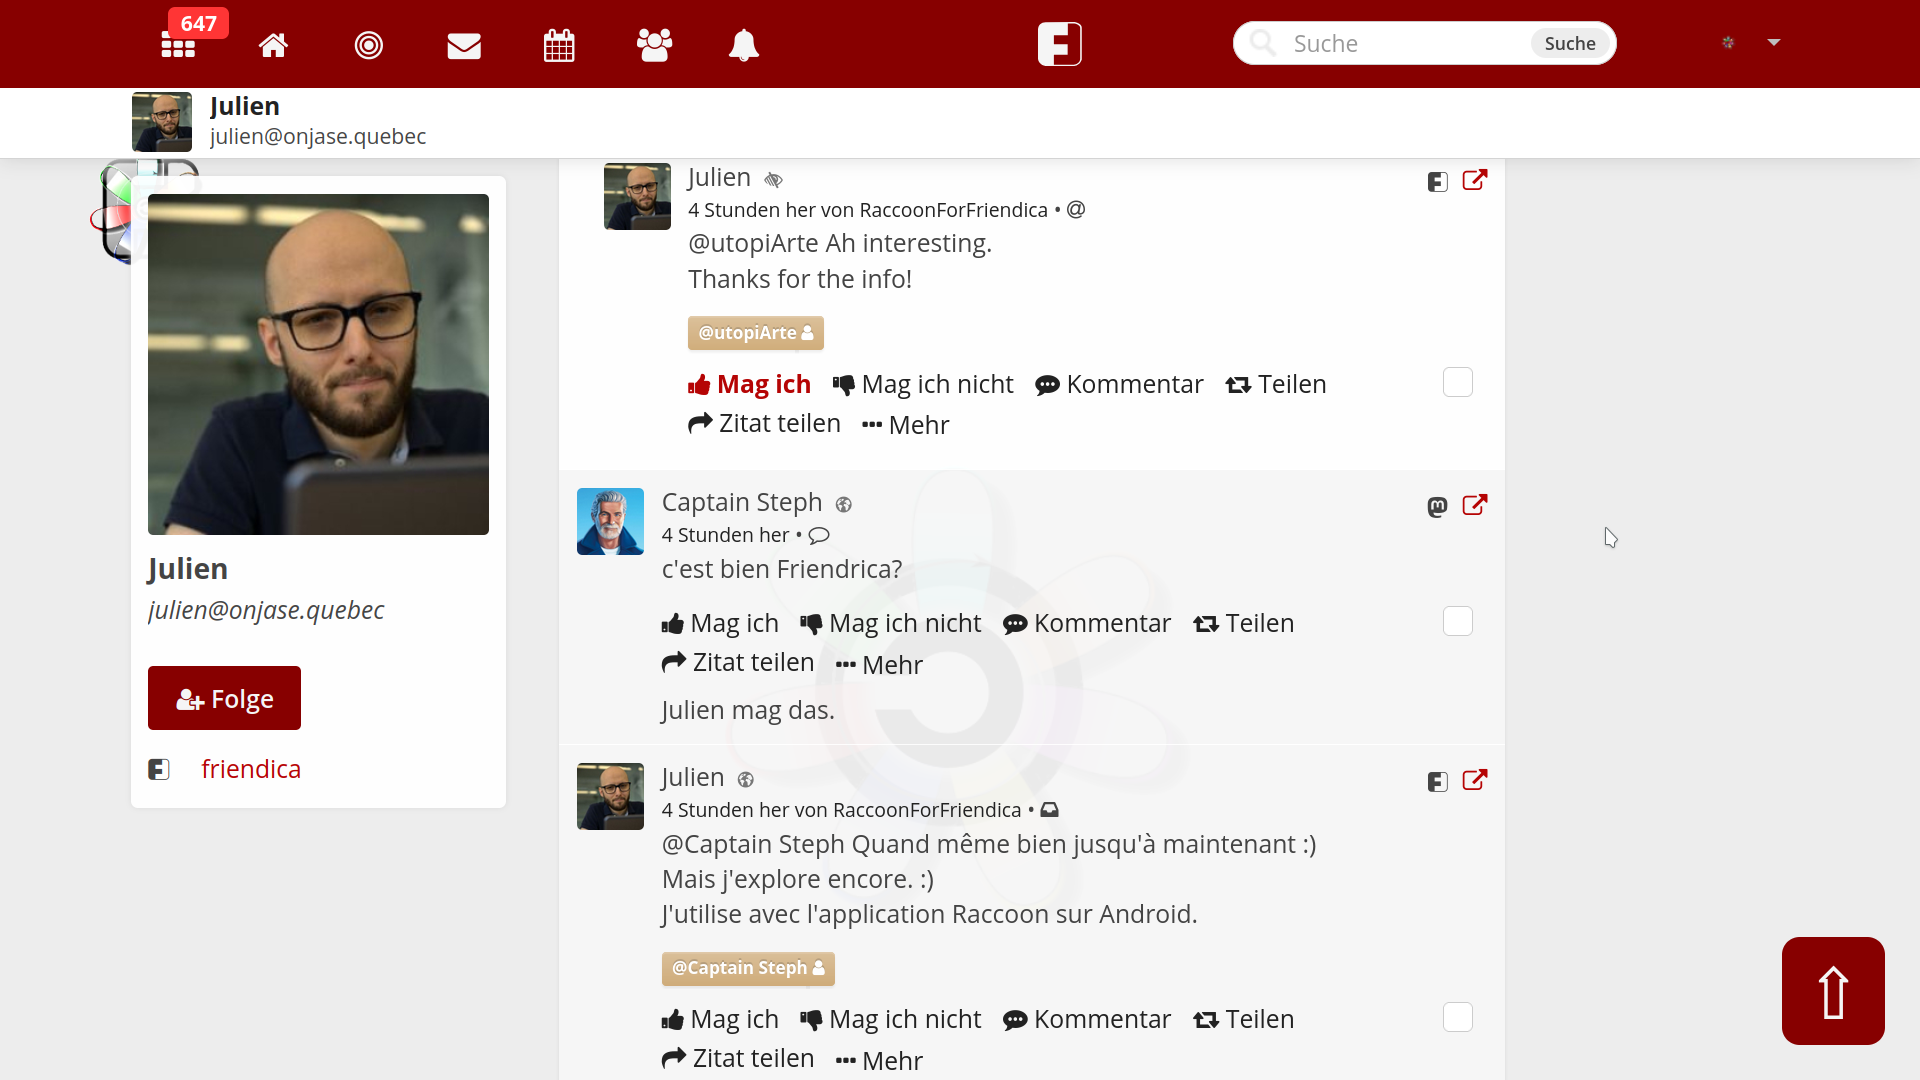Click Mag ich nicht on Captain Steph post

point(891,623)
